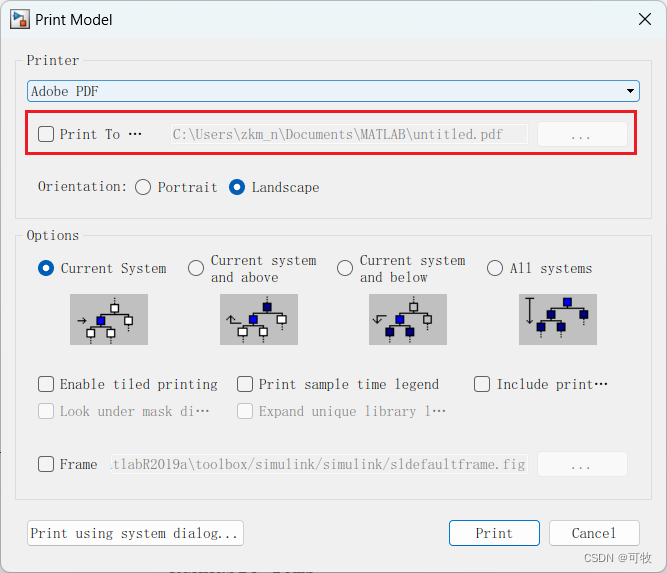
Task: Click the Current system and above diagram
Action: tap(259, 319)
